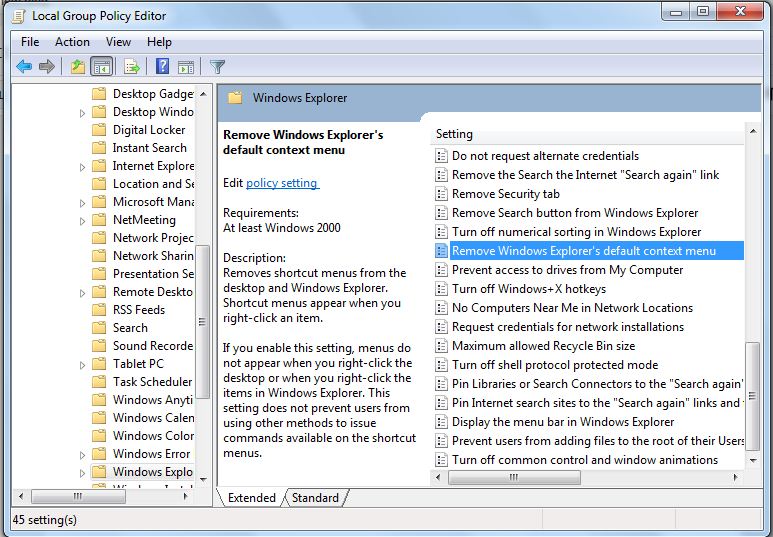Select Network Sharing in the tree

pos(153,256)
